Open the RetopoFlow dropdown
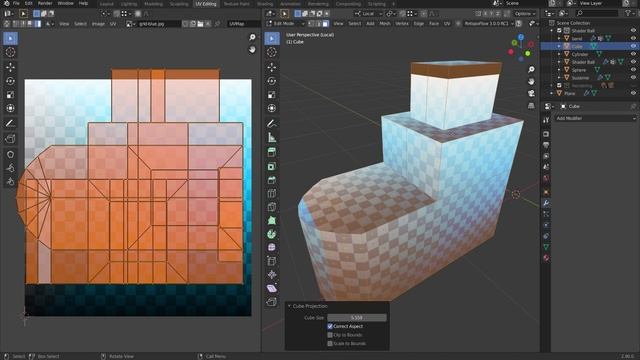The image size is (640, 360). pyautogui.click(x=488, y=24)
